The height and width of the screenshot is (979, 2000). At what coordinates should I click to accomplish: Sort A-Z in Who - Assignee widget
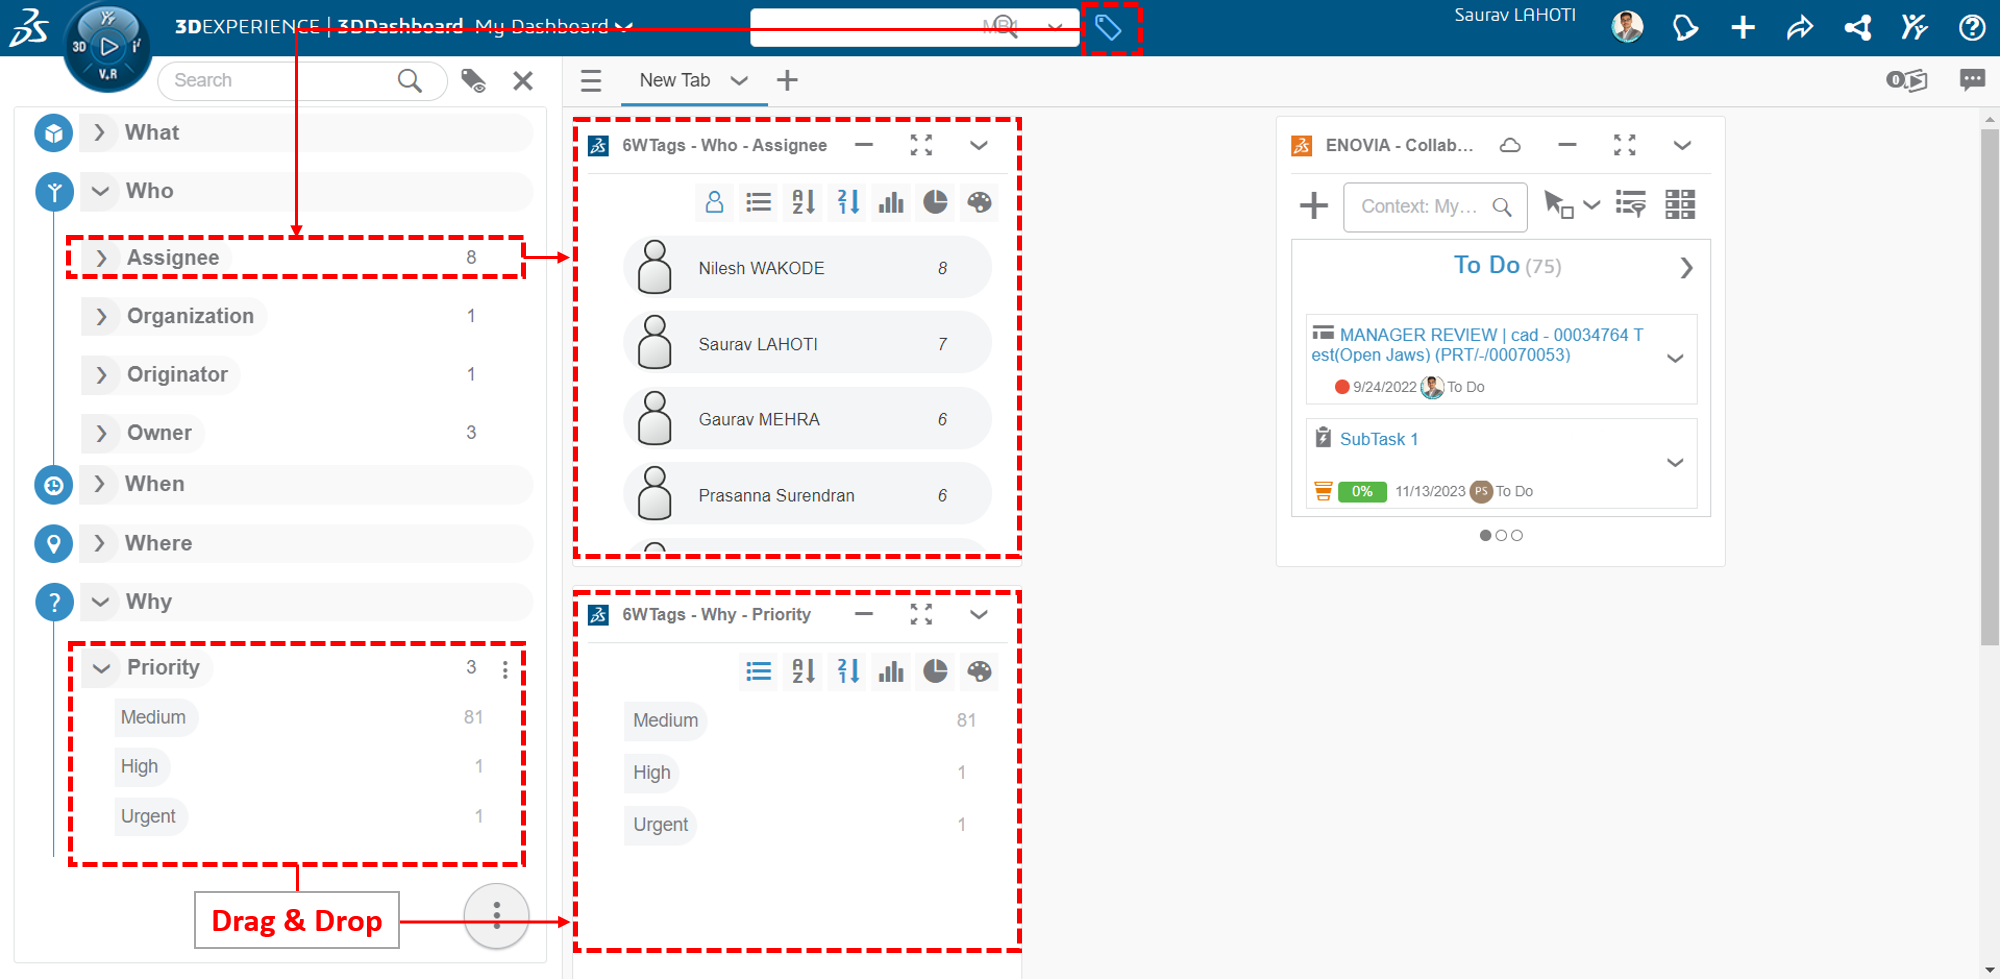(x=803, y=202)
